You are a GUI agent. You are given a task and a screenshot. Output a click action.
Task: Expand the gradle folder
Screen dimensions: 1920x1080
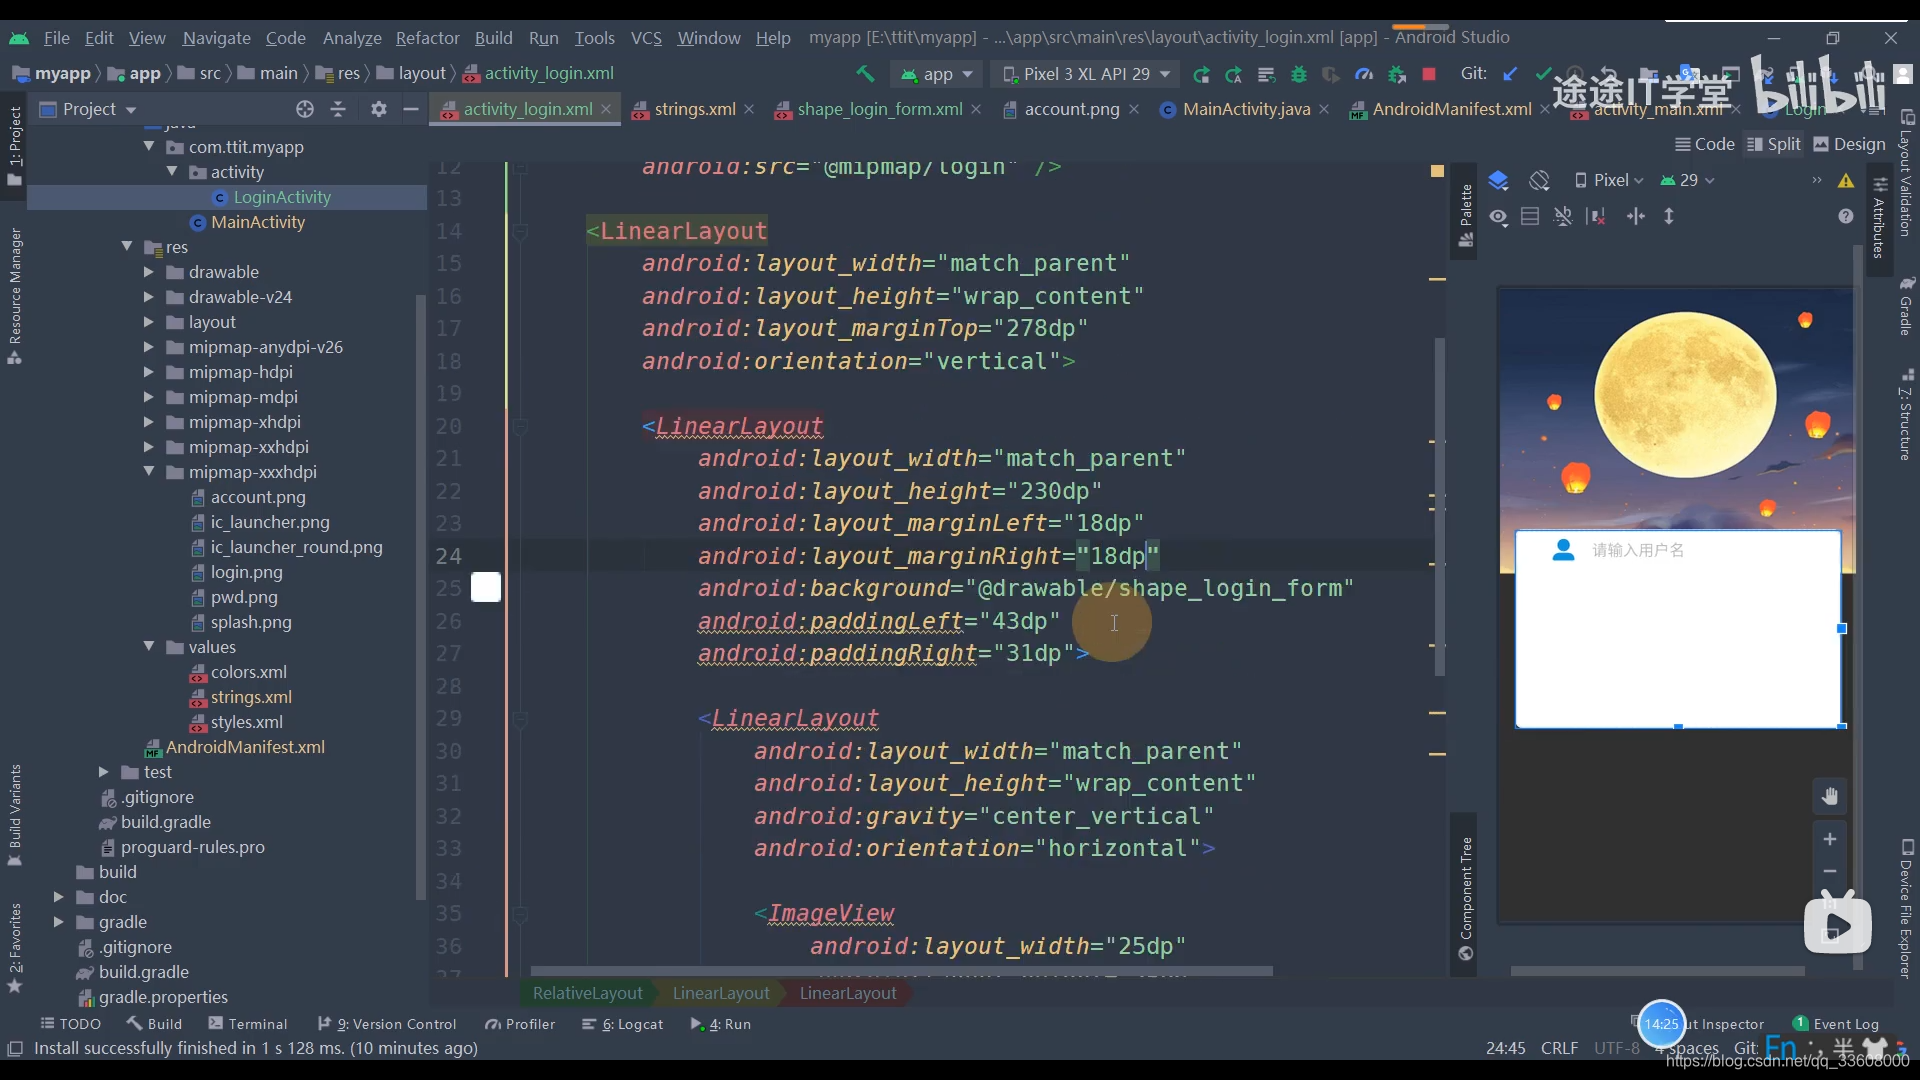[x=58, y=922]
